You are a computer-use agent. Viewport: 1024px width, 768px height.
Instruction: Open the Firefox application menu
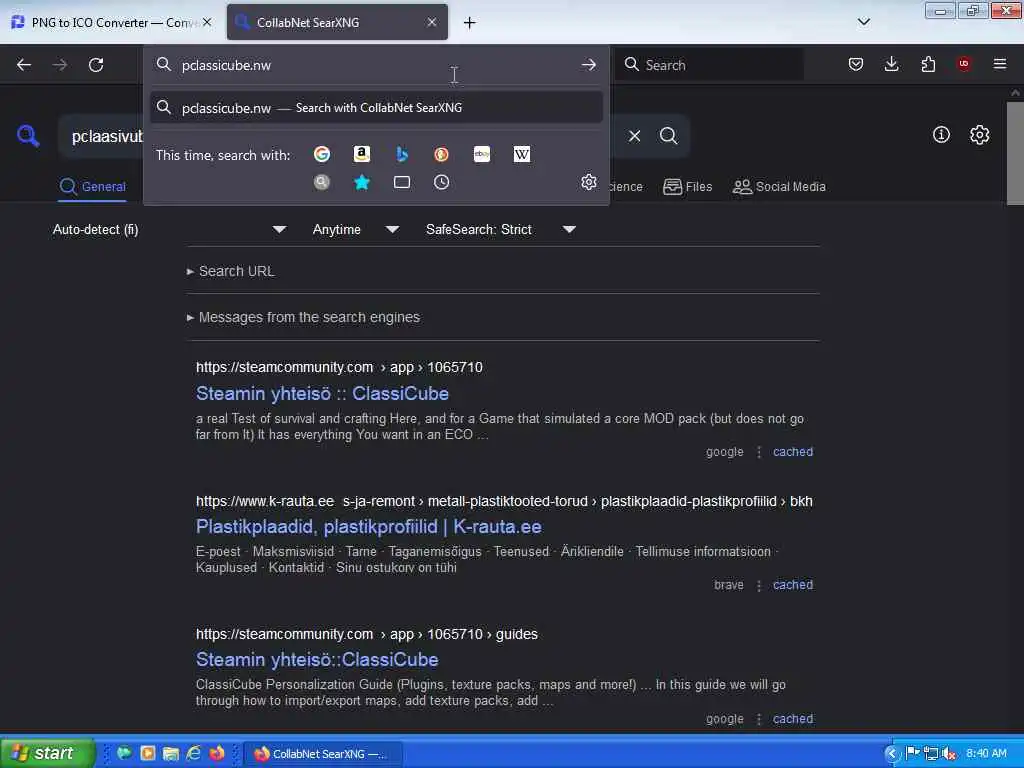(1000, 64)
